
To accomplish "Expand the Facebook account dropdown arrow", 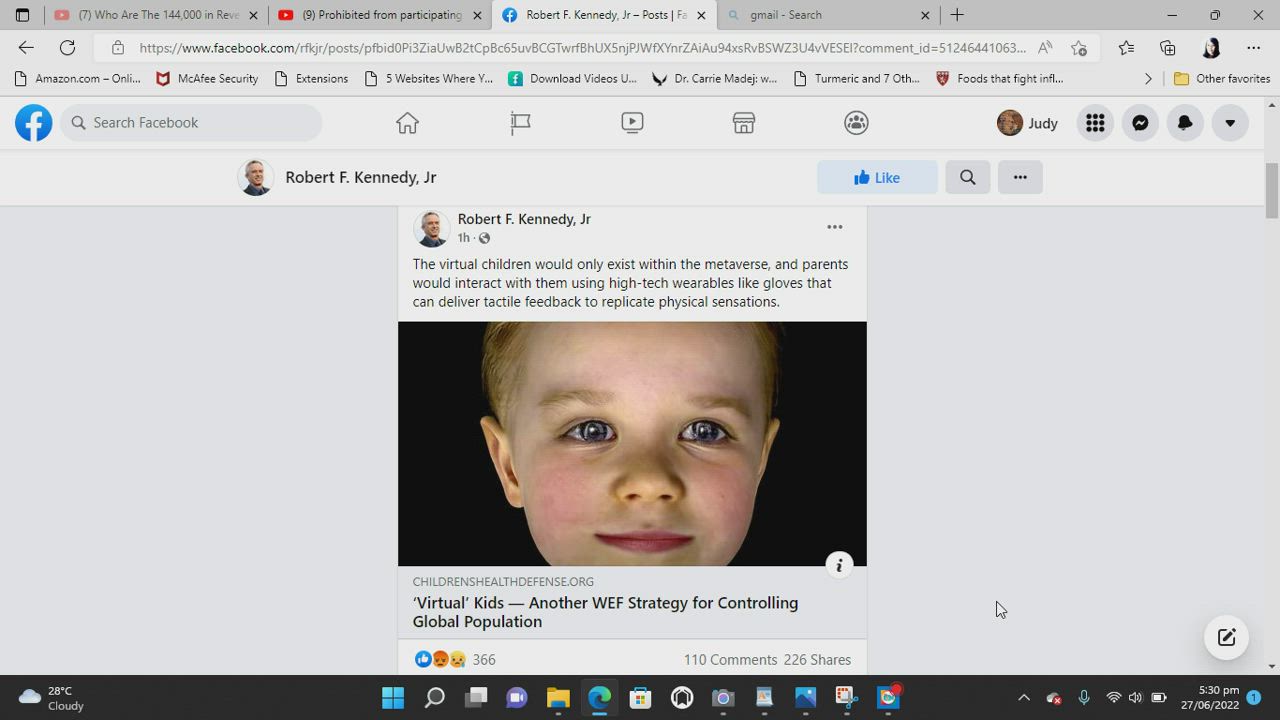I will (1230, 123).
